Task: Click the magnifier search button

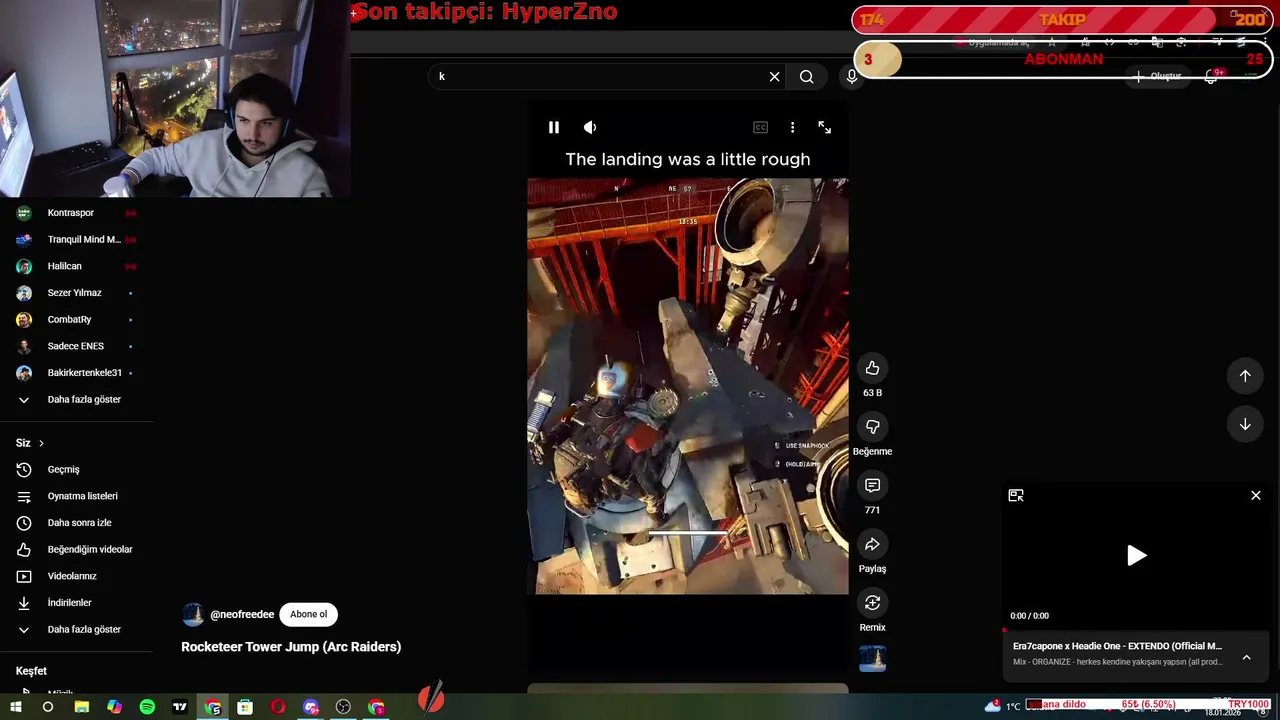Action: pyautogui.click(x=807, y=76)
